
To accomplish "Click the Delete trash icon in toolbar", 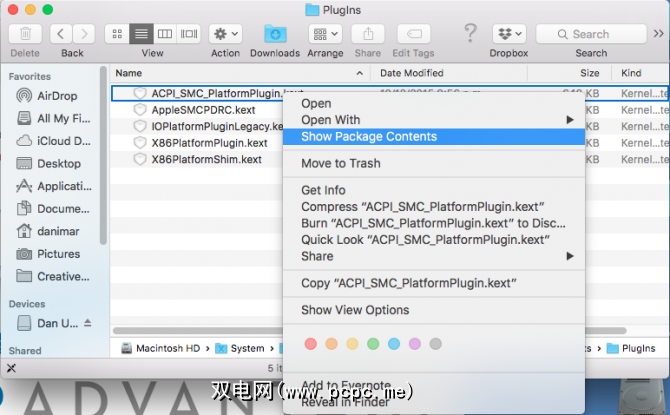I will pyautogui.click(x=24, y=34).
